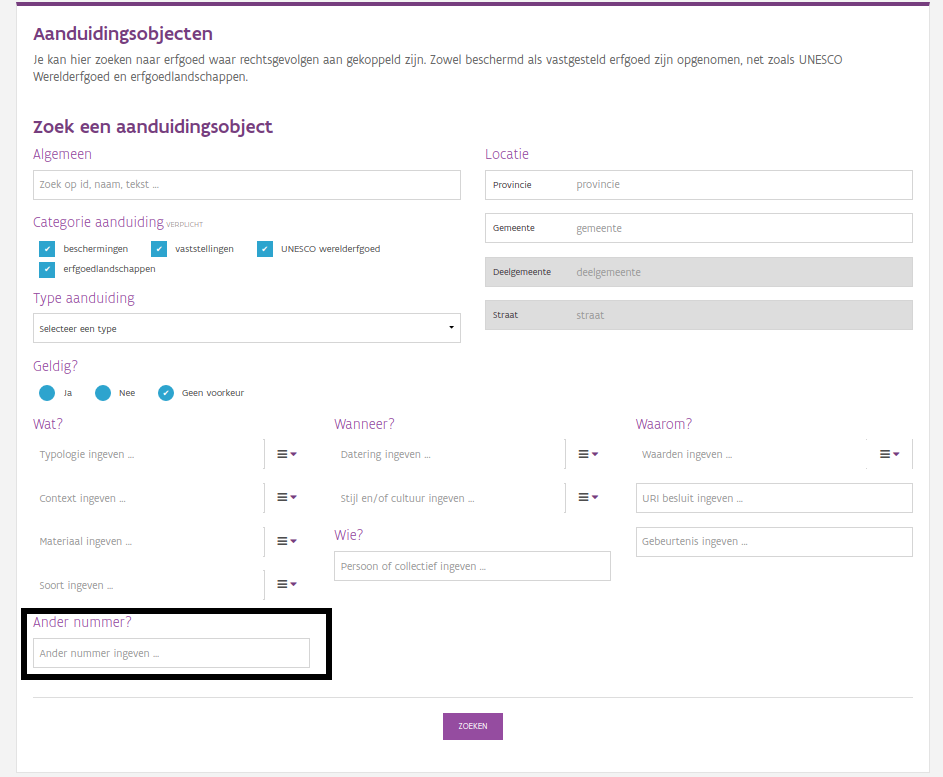The height and width of the screenshot is (777, 943).
Task: Click the Categorie aanduiding label
Action: (98, 222)
